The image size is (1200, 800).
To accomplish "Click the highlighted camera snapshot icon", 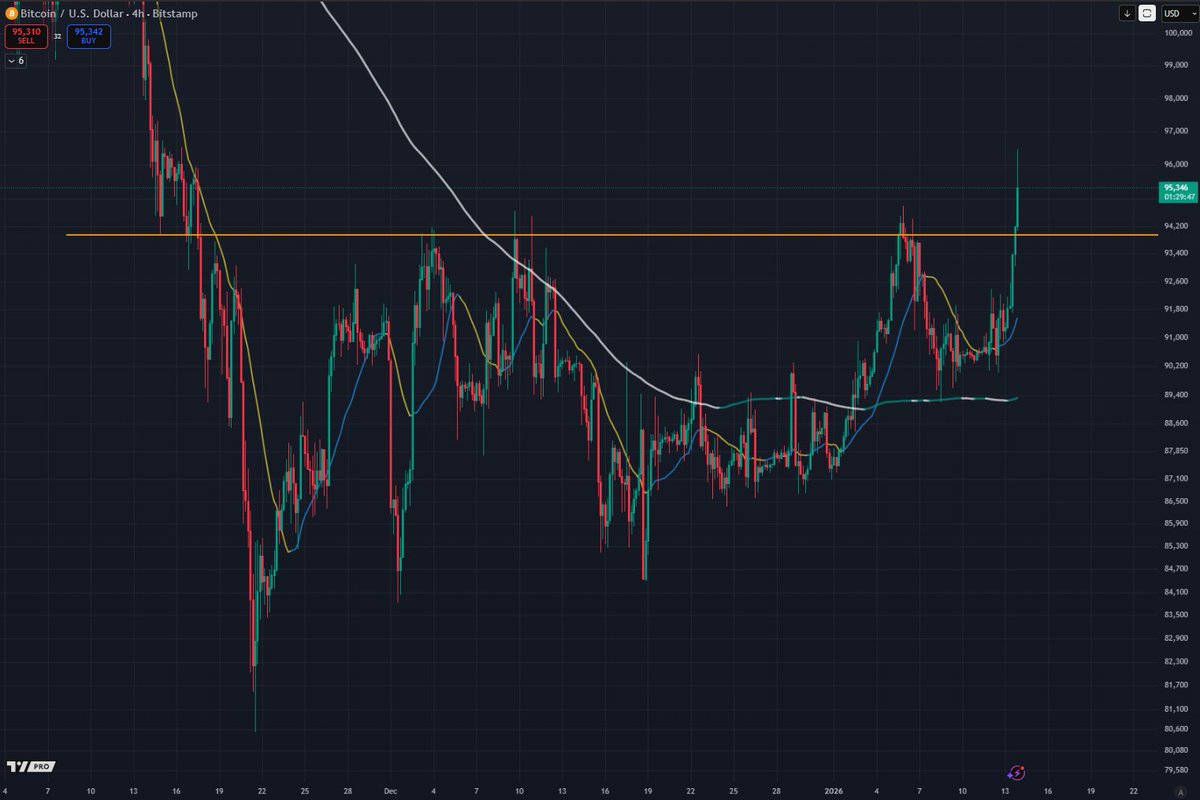I will click(x=1147, y=13).
